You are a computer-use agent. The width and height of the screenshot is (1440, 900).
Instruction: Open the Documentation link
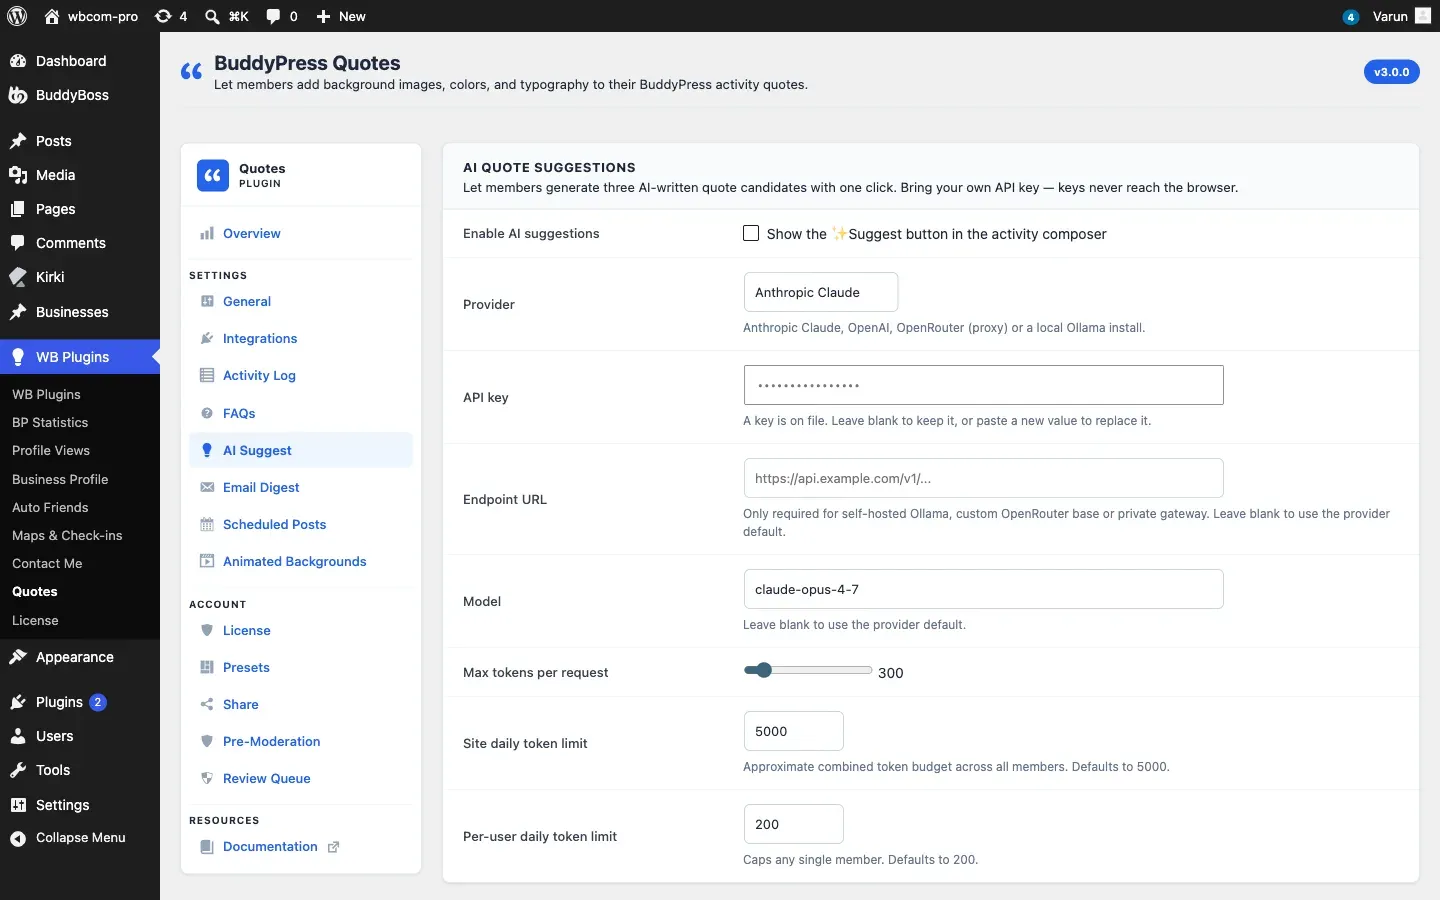[x=270, y=846]
